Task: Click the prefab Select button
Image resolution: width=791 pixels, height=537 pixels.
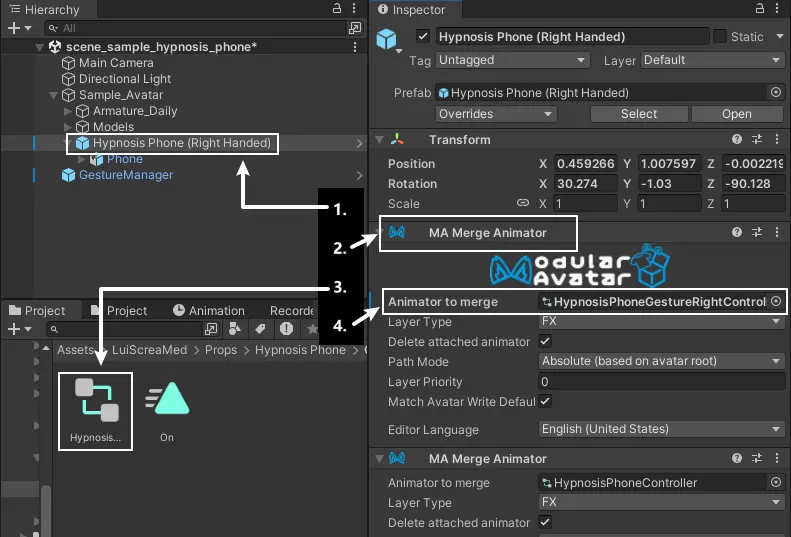Action: tap(639, 114)
